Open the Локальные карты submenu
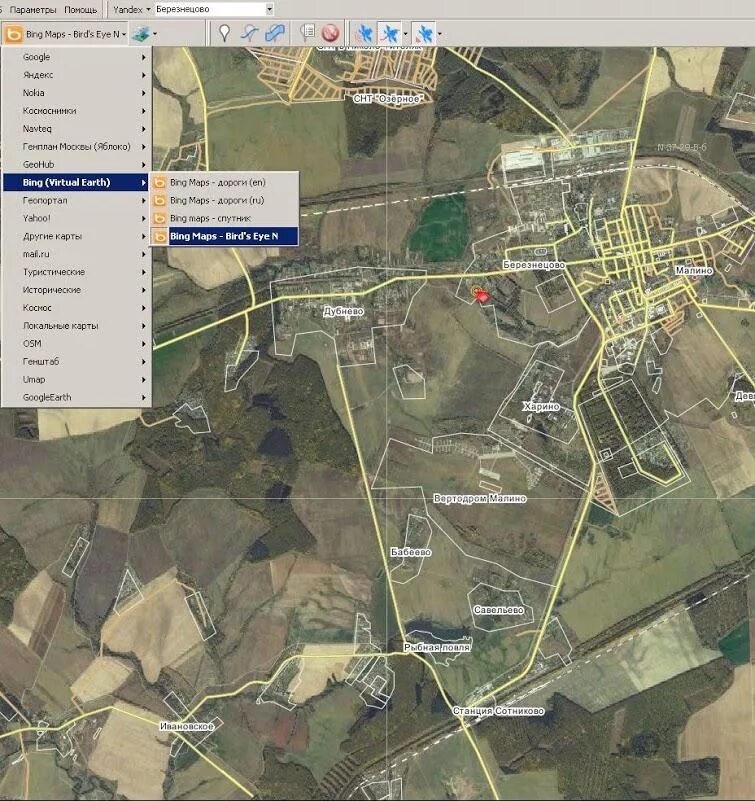Screen dimensions: 755x801 click(x=77, y=325)
